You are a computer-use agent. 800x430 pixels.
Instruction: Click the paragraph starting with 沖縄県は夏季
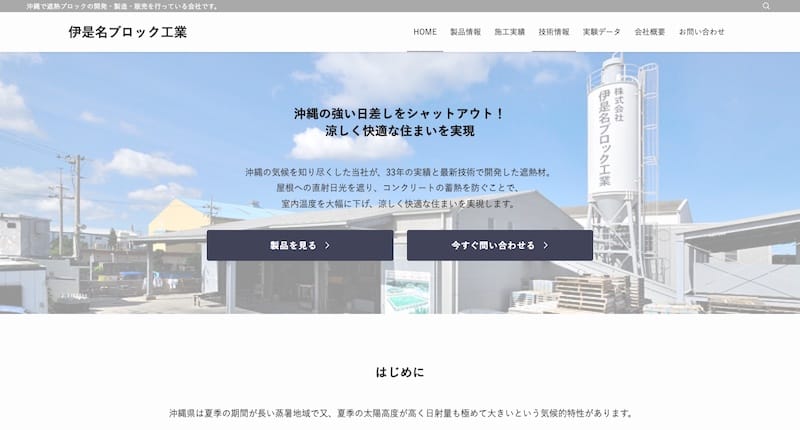tap(400, 413)
